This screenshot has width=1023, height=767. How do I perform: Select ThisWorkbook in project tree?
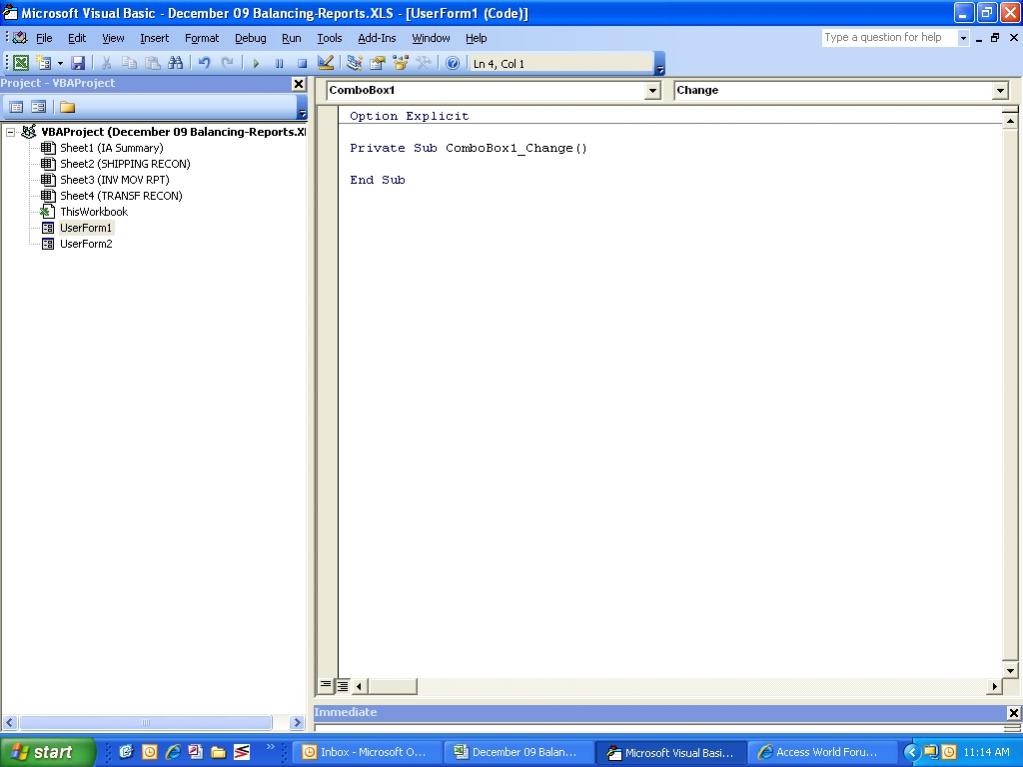click(93, 212)
